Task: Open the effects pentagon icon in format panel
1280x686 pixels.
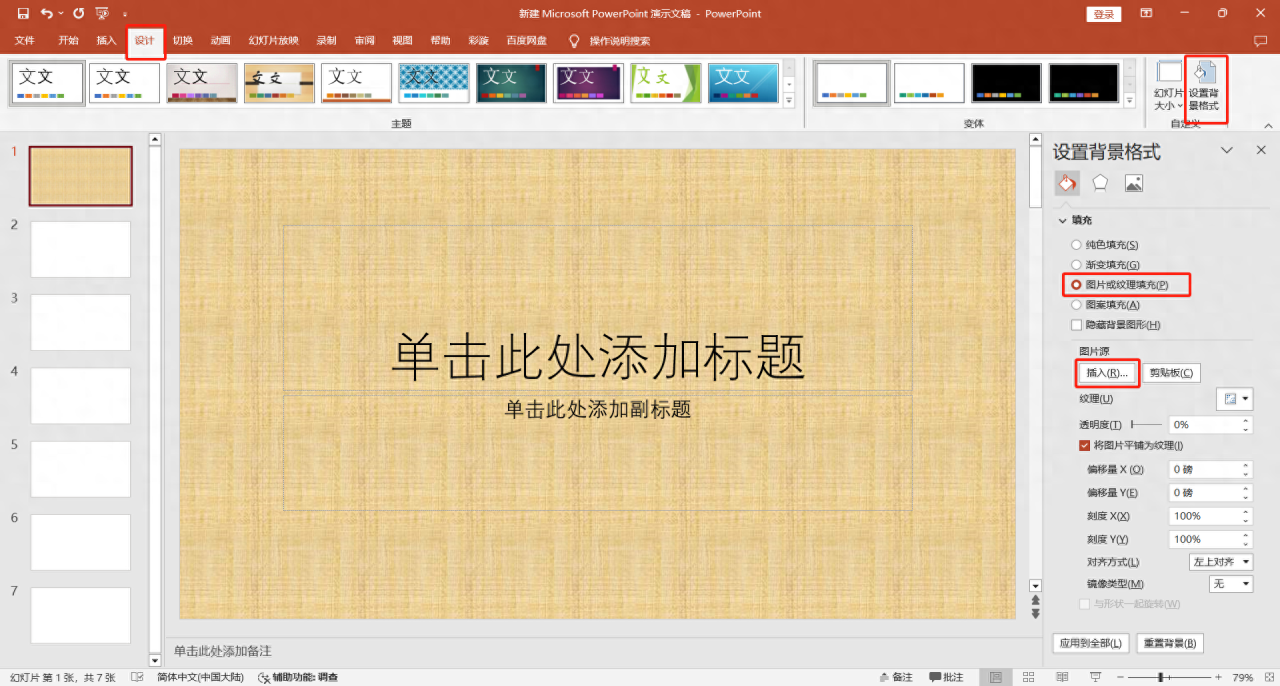Action: pyautogui.click(x=1098, y=183)
